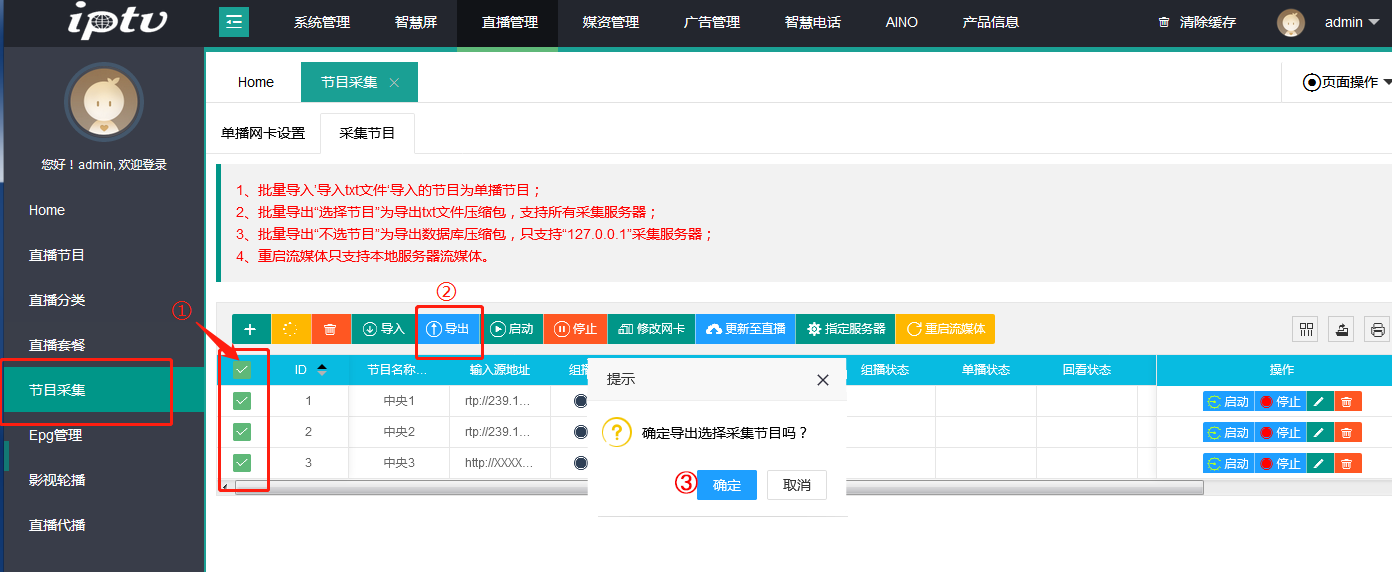Image resolution: width=1392 pixels, height=572 pixels.
Task: Click the pencil edit icon for 中央1
Action: pyautogui.click(x=1319, y=402)
